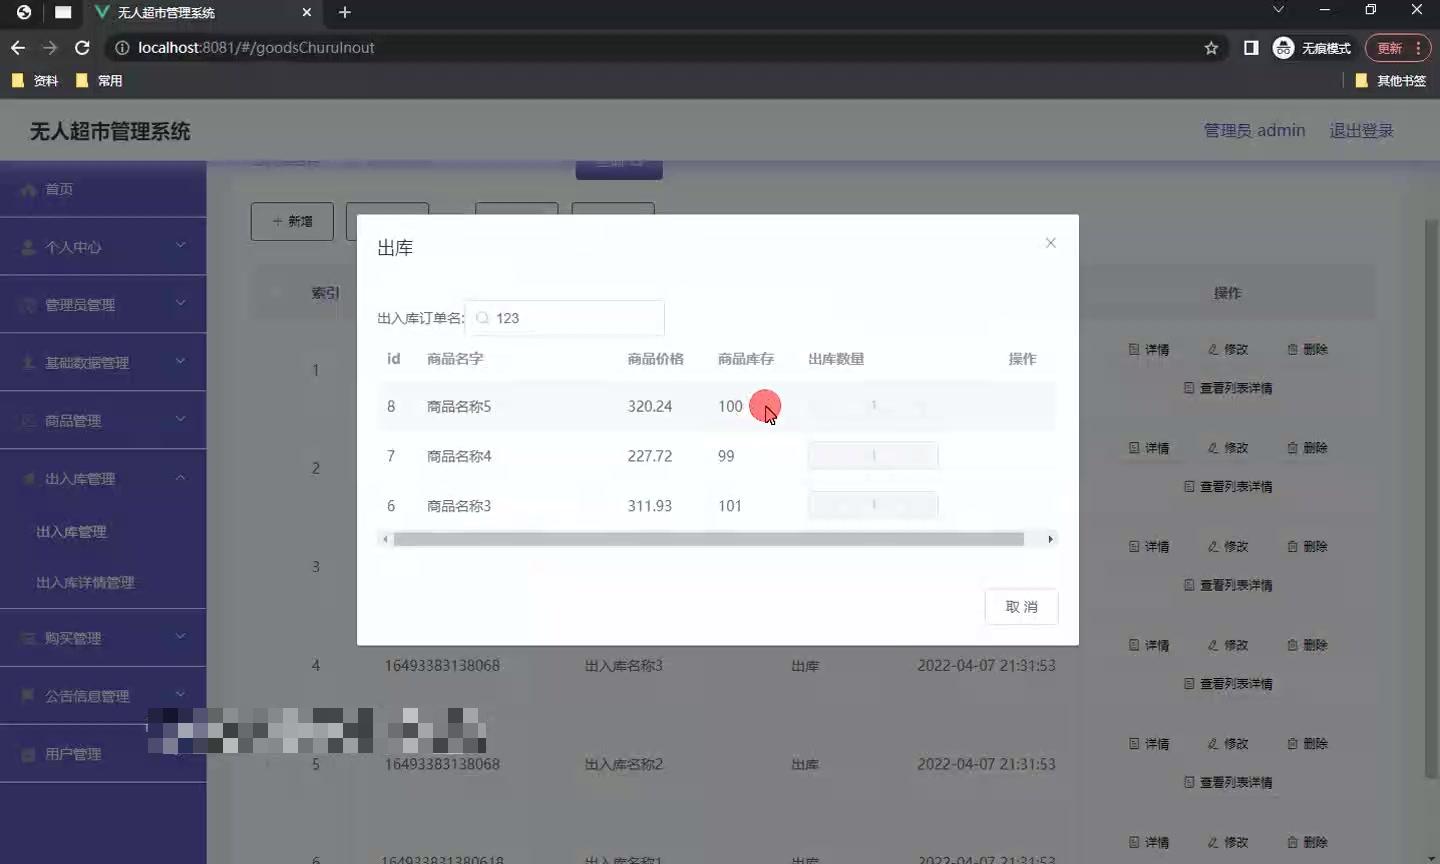Expand the 管理员管理 sidebar menu

(103, 305)
